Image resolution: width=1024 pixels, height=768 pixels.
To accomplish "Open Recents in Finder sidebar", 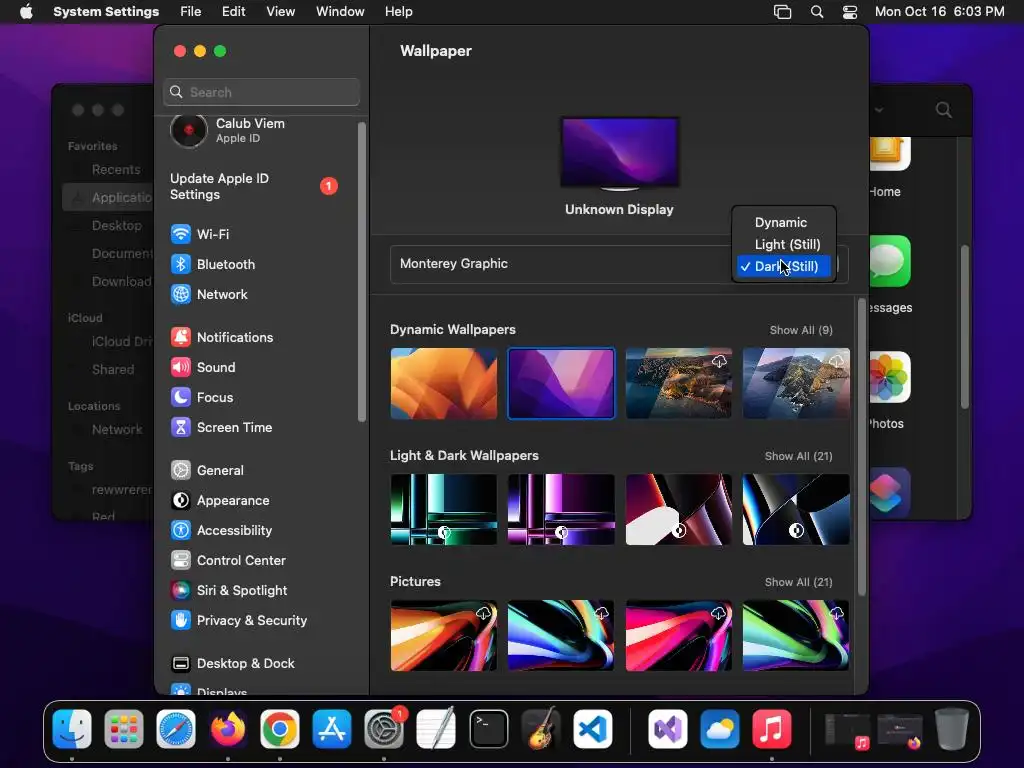I will pyautogui.click(x=116, y=170).
